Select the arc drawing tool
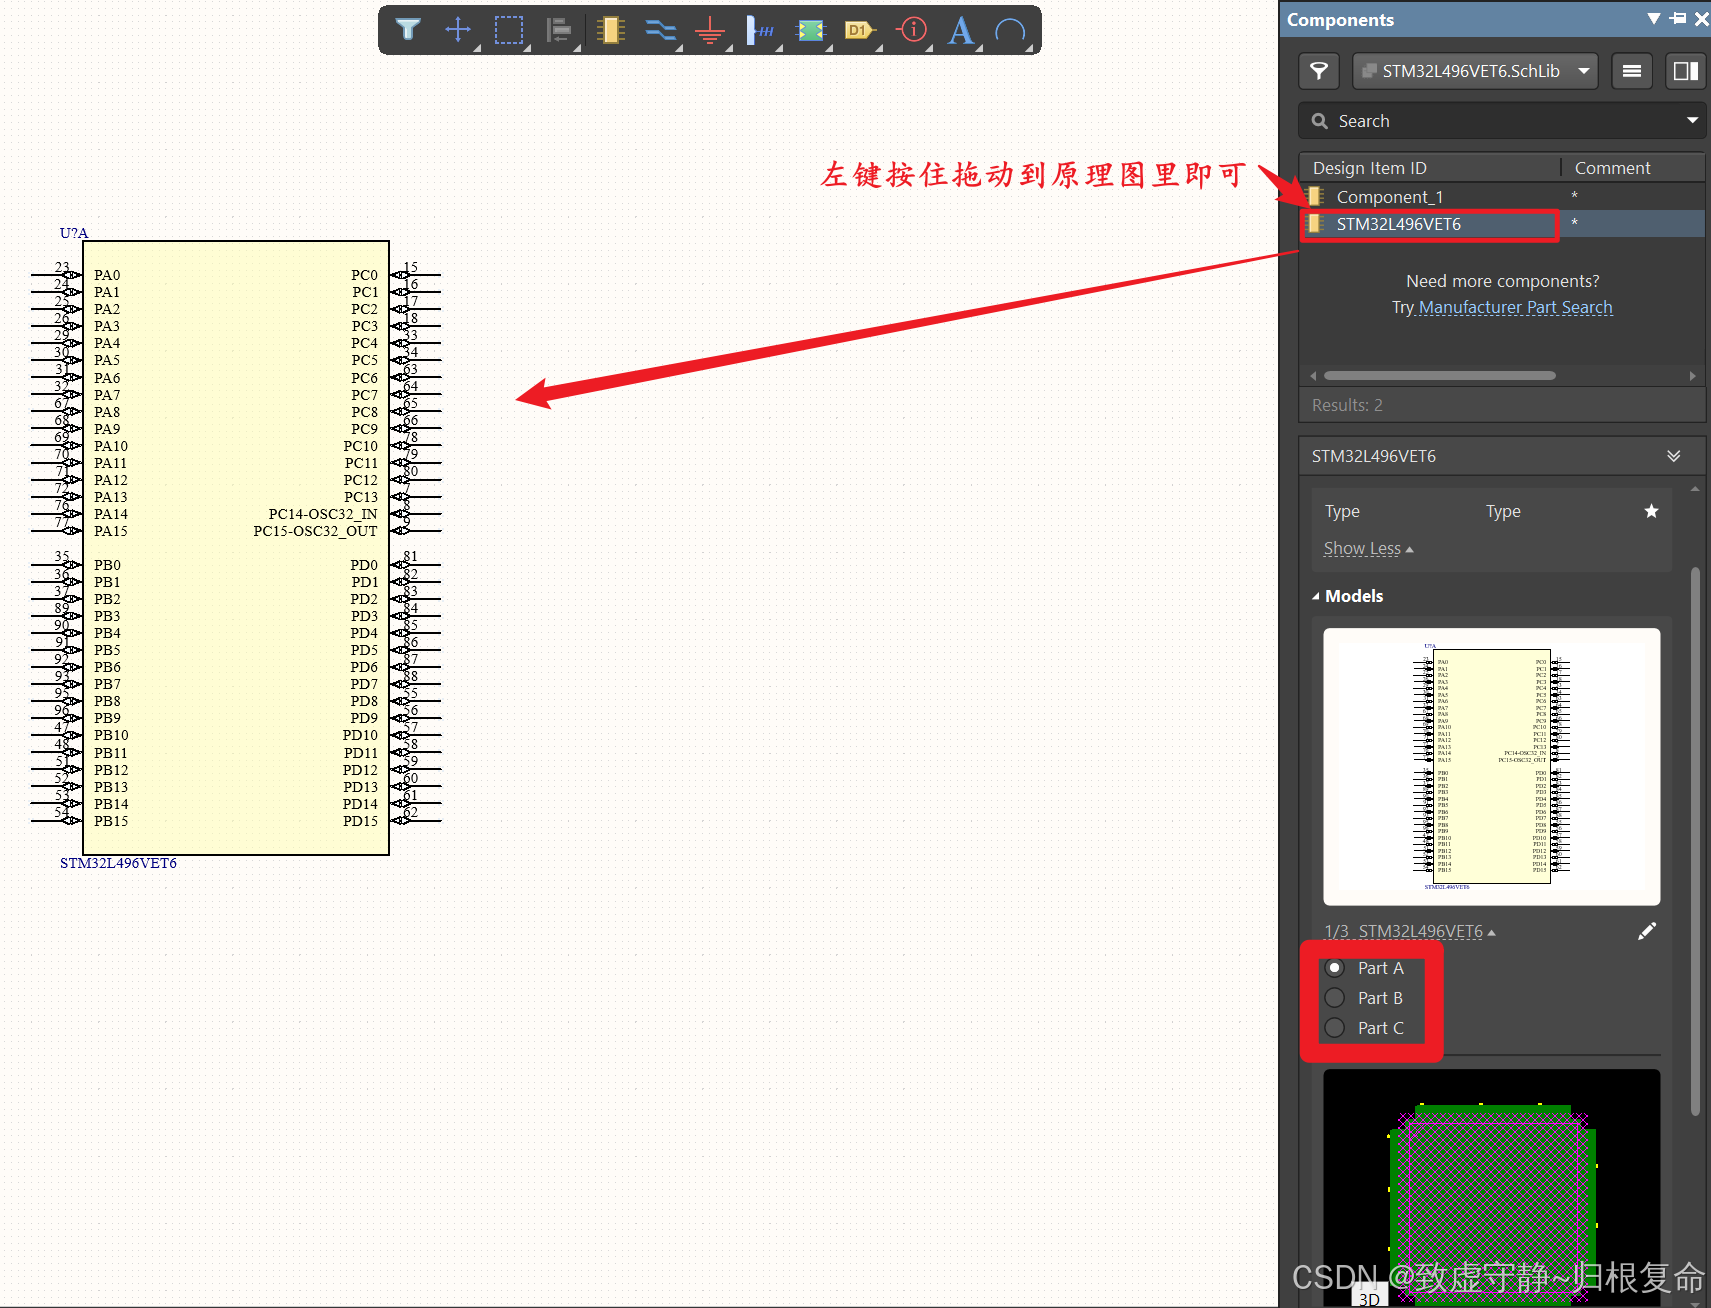 pos(1011,30)
